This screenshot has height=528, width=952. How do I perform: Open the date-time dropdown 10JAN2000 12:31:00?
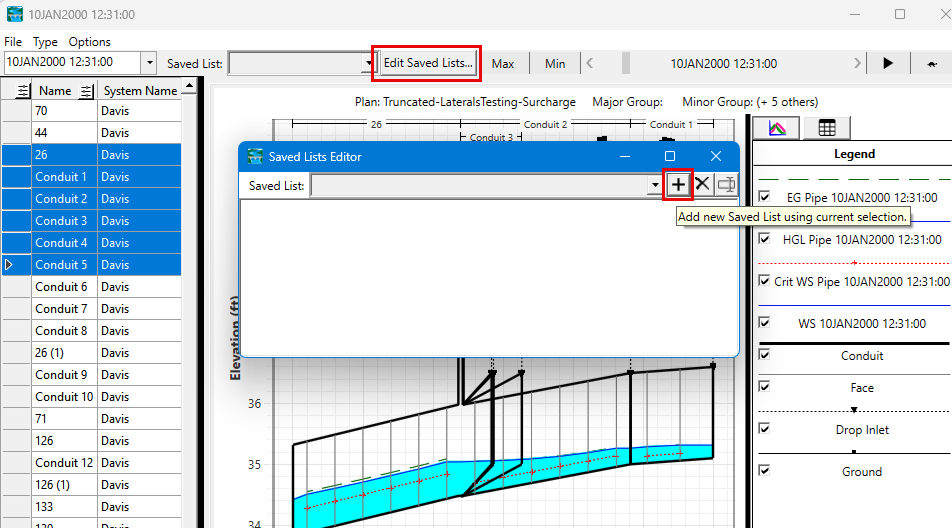click(x=150, y=63)
